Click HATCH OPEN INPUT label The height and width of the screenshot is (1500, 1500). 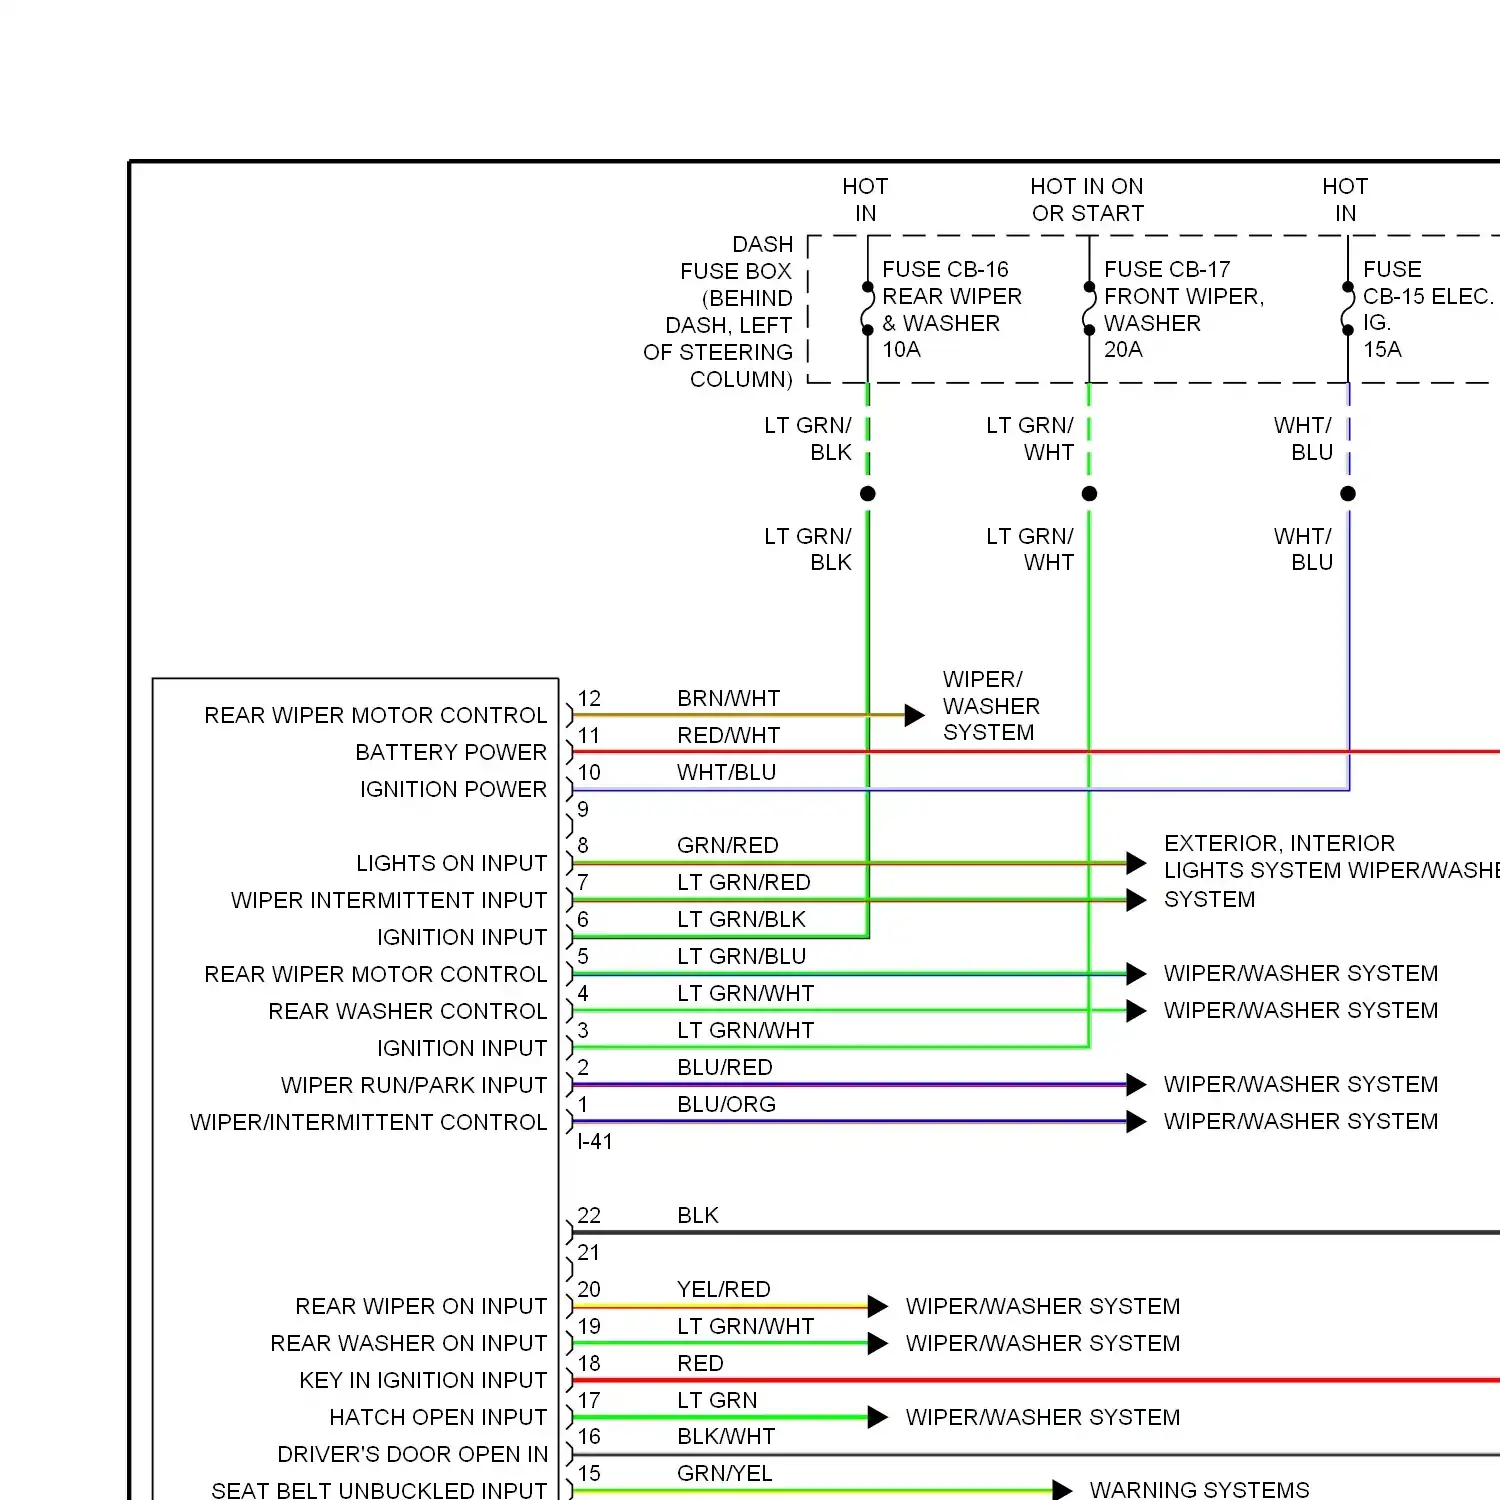(438, 1417)
